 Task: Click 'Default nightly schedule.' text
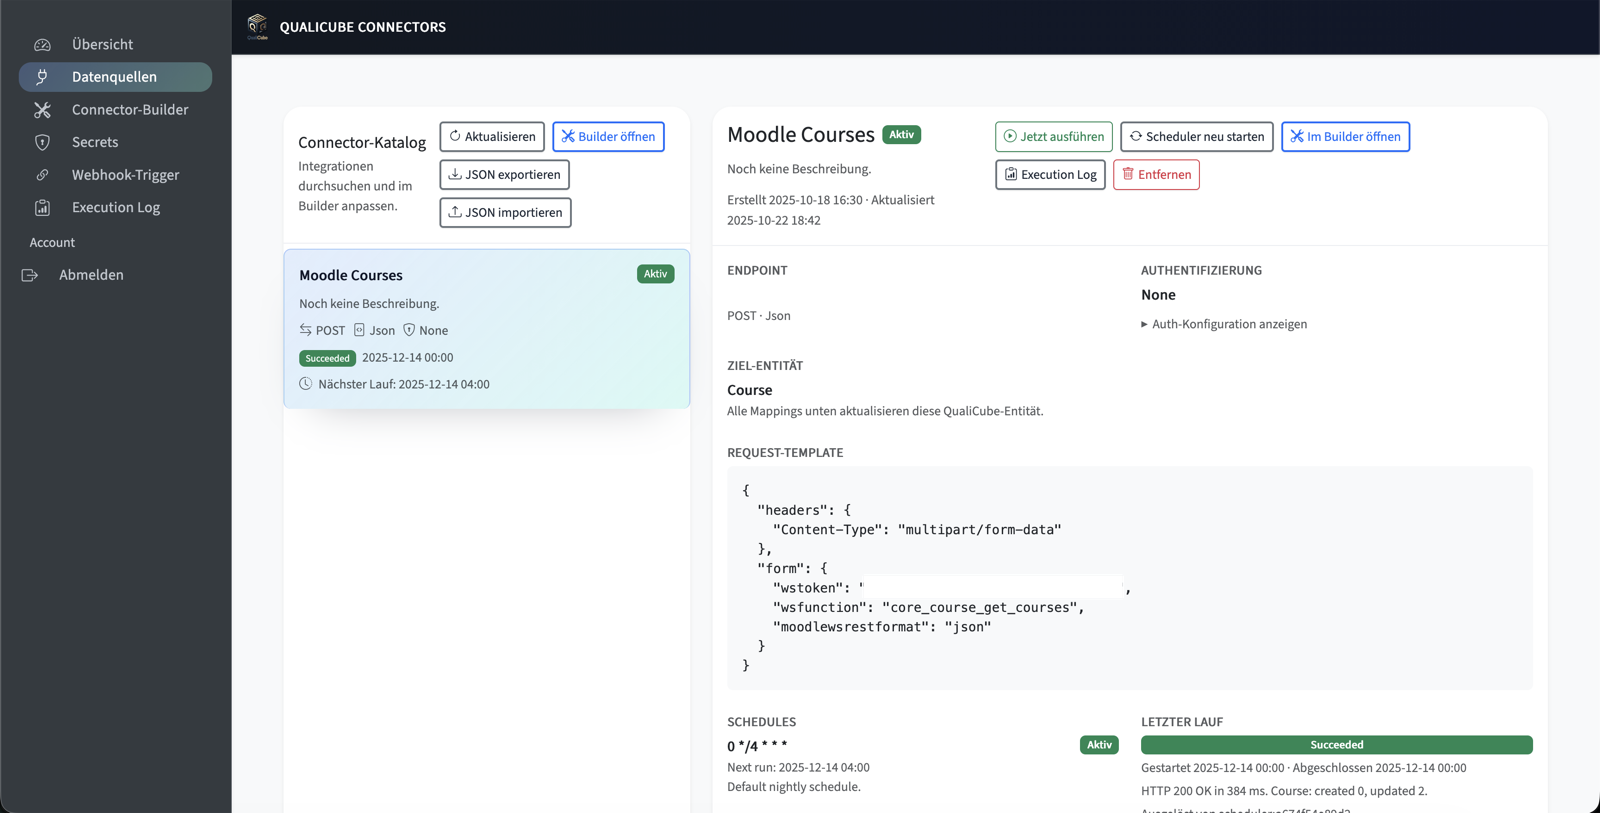(794, 787)
